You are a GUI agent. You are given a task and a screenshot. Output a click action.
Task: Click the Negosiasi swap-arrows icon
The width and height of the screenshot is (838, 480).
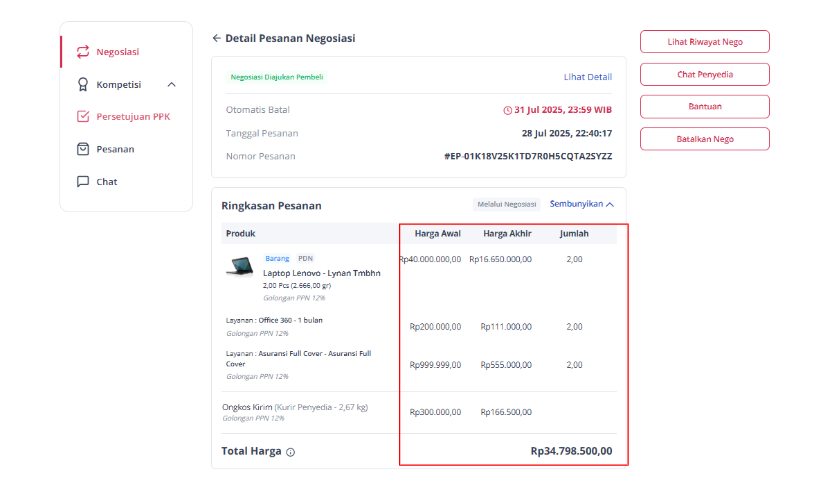click(x=82, y=52)
